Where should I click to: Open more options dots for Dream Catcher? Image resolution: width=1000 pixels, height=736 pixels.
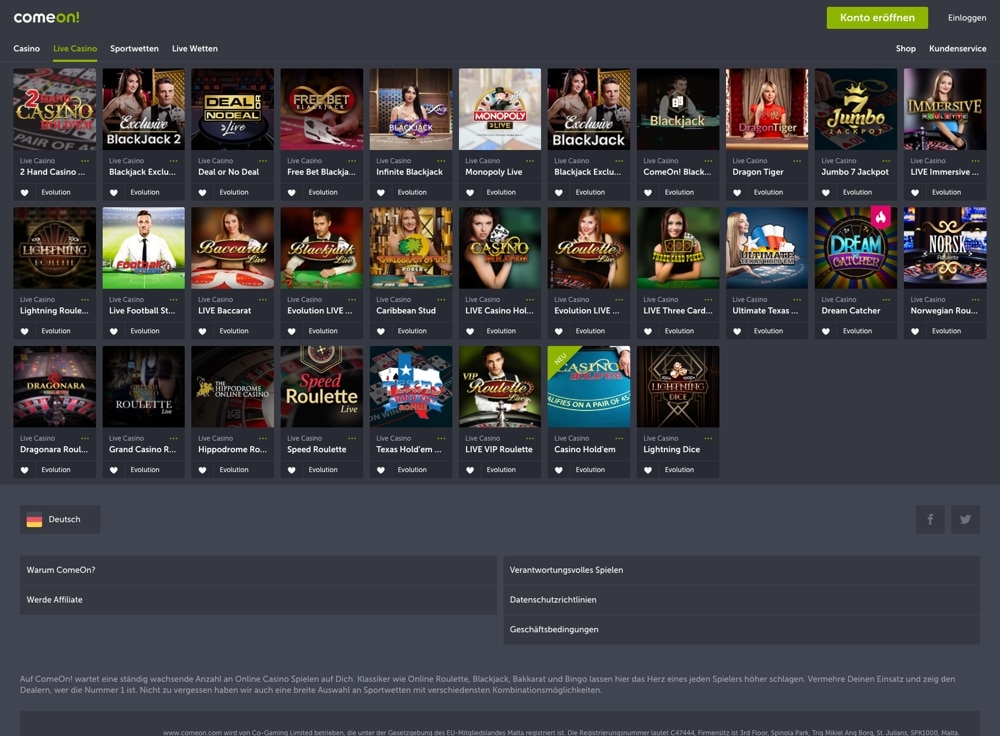click(x=886, y=300)
